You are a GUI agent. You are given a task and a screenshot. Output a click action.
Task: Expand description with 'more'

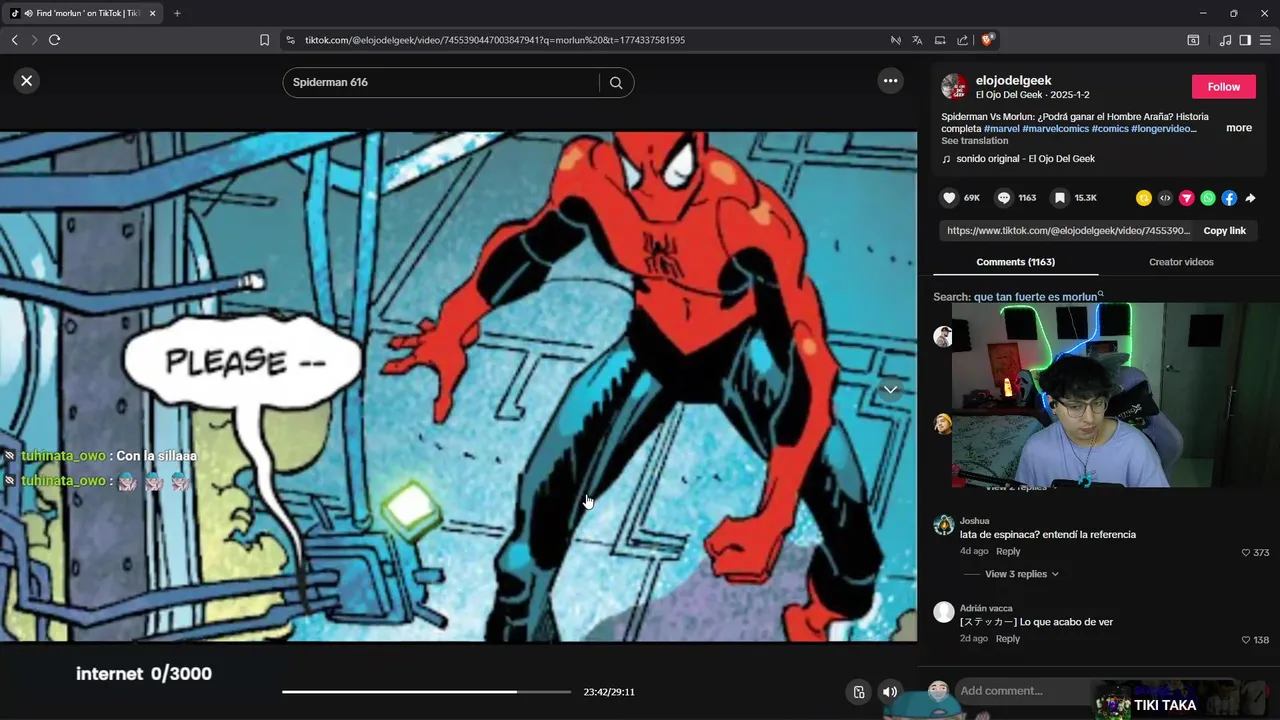point(1239,128)
